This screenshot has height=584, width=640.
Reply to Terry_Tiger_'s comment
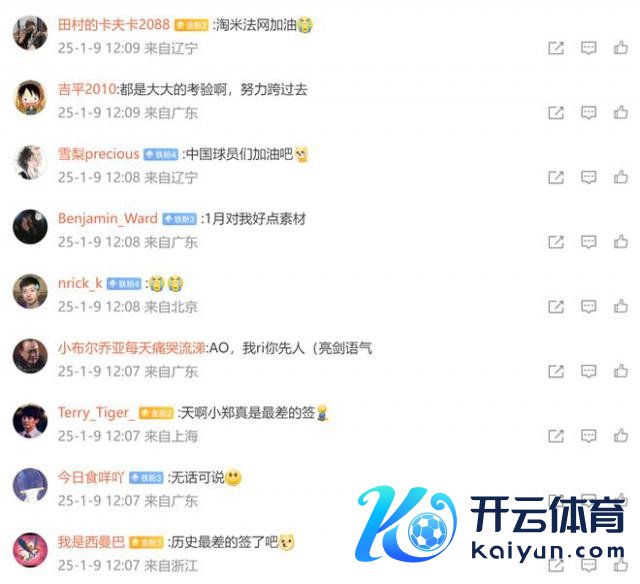tap(589, 436)
